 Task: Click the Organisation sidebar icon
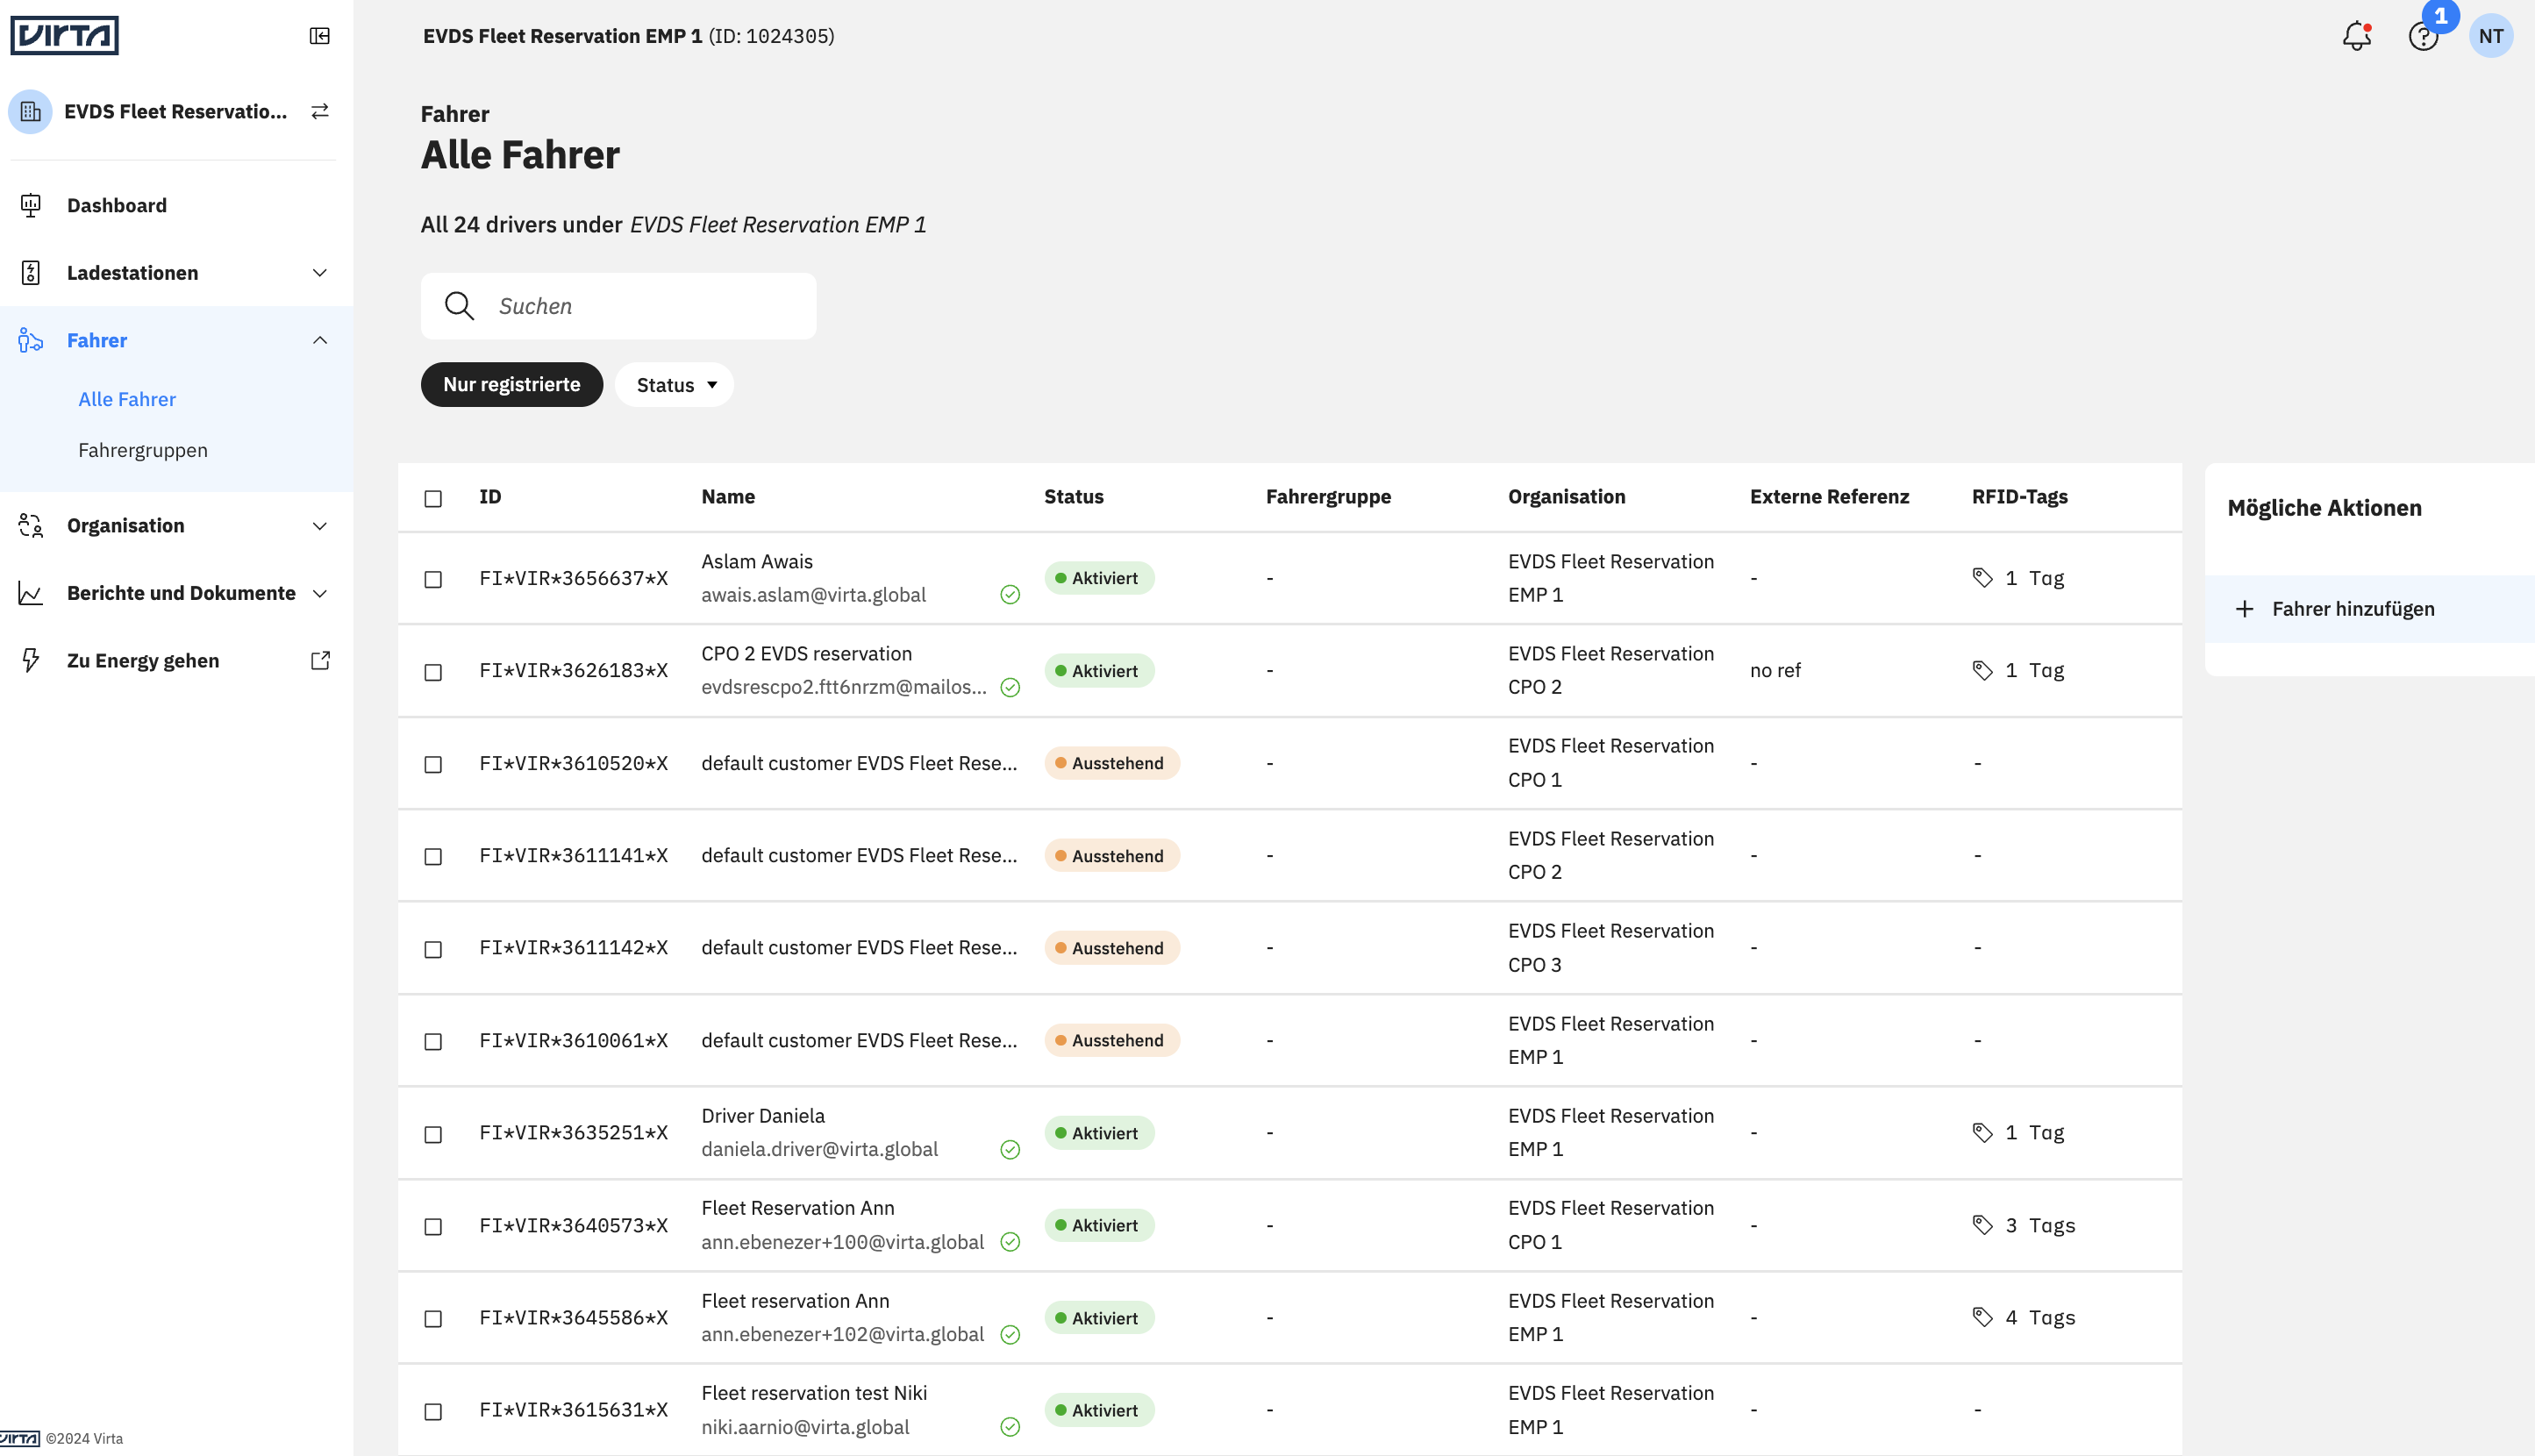point(31,526)
